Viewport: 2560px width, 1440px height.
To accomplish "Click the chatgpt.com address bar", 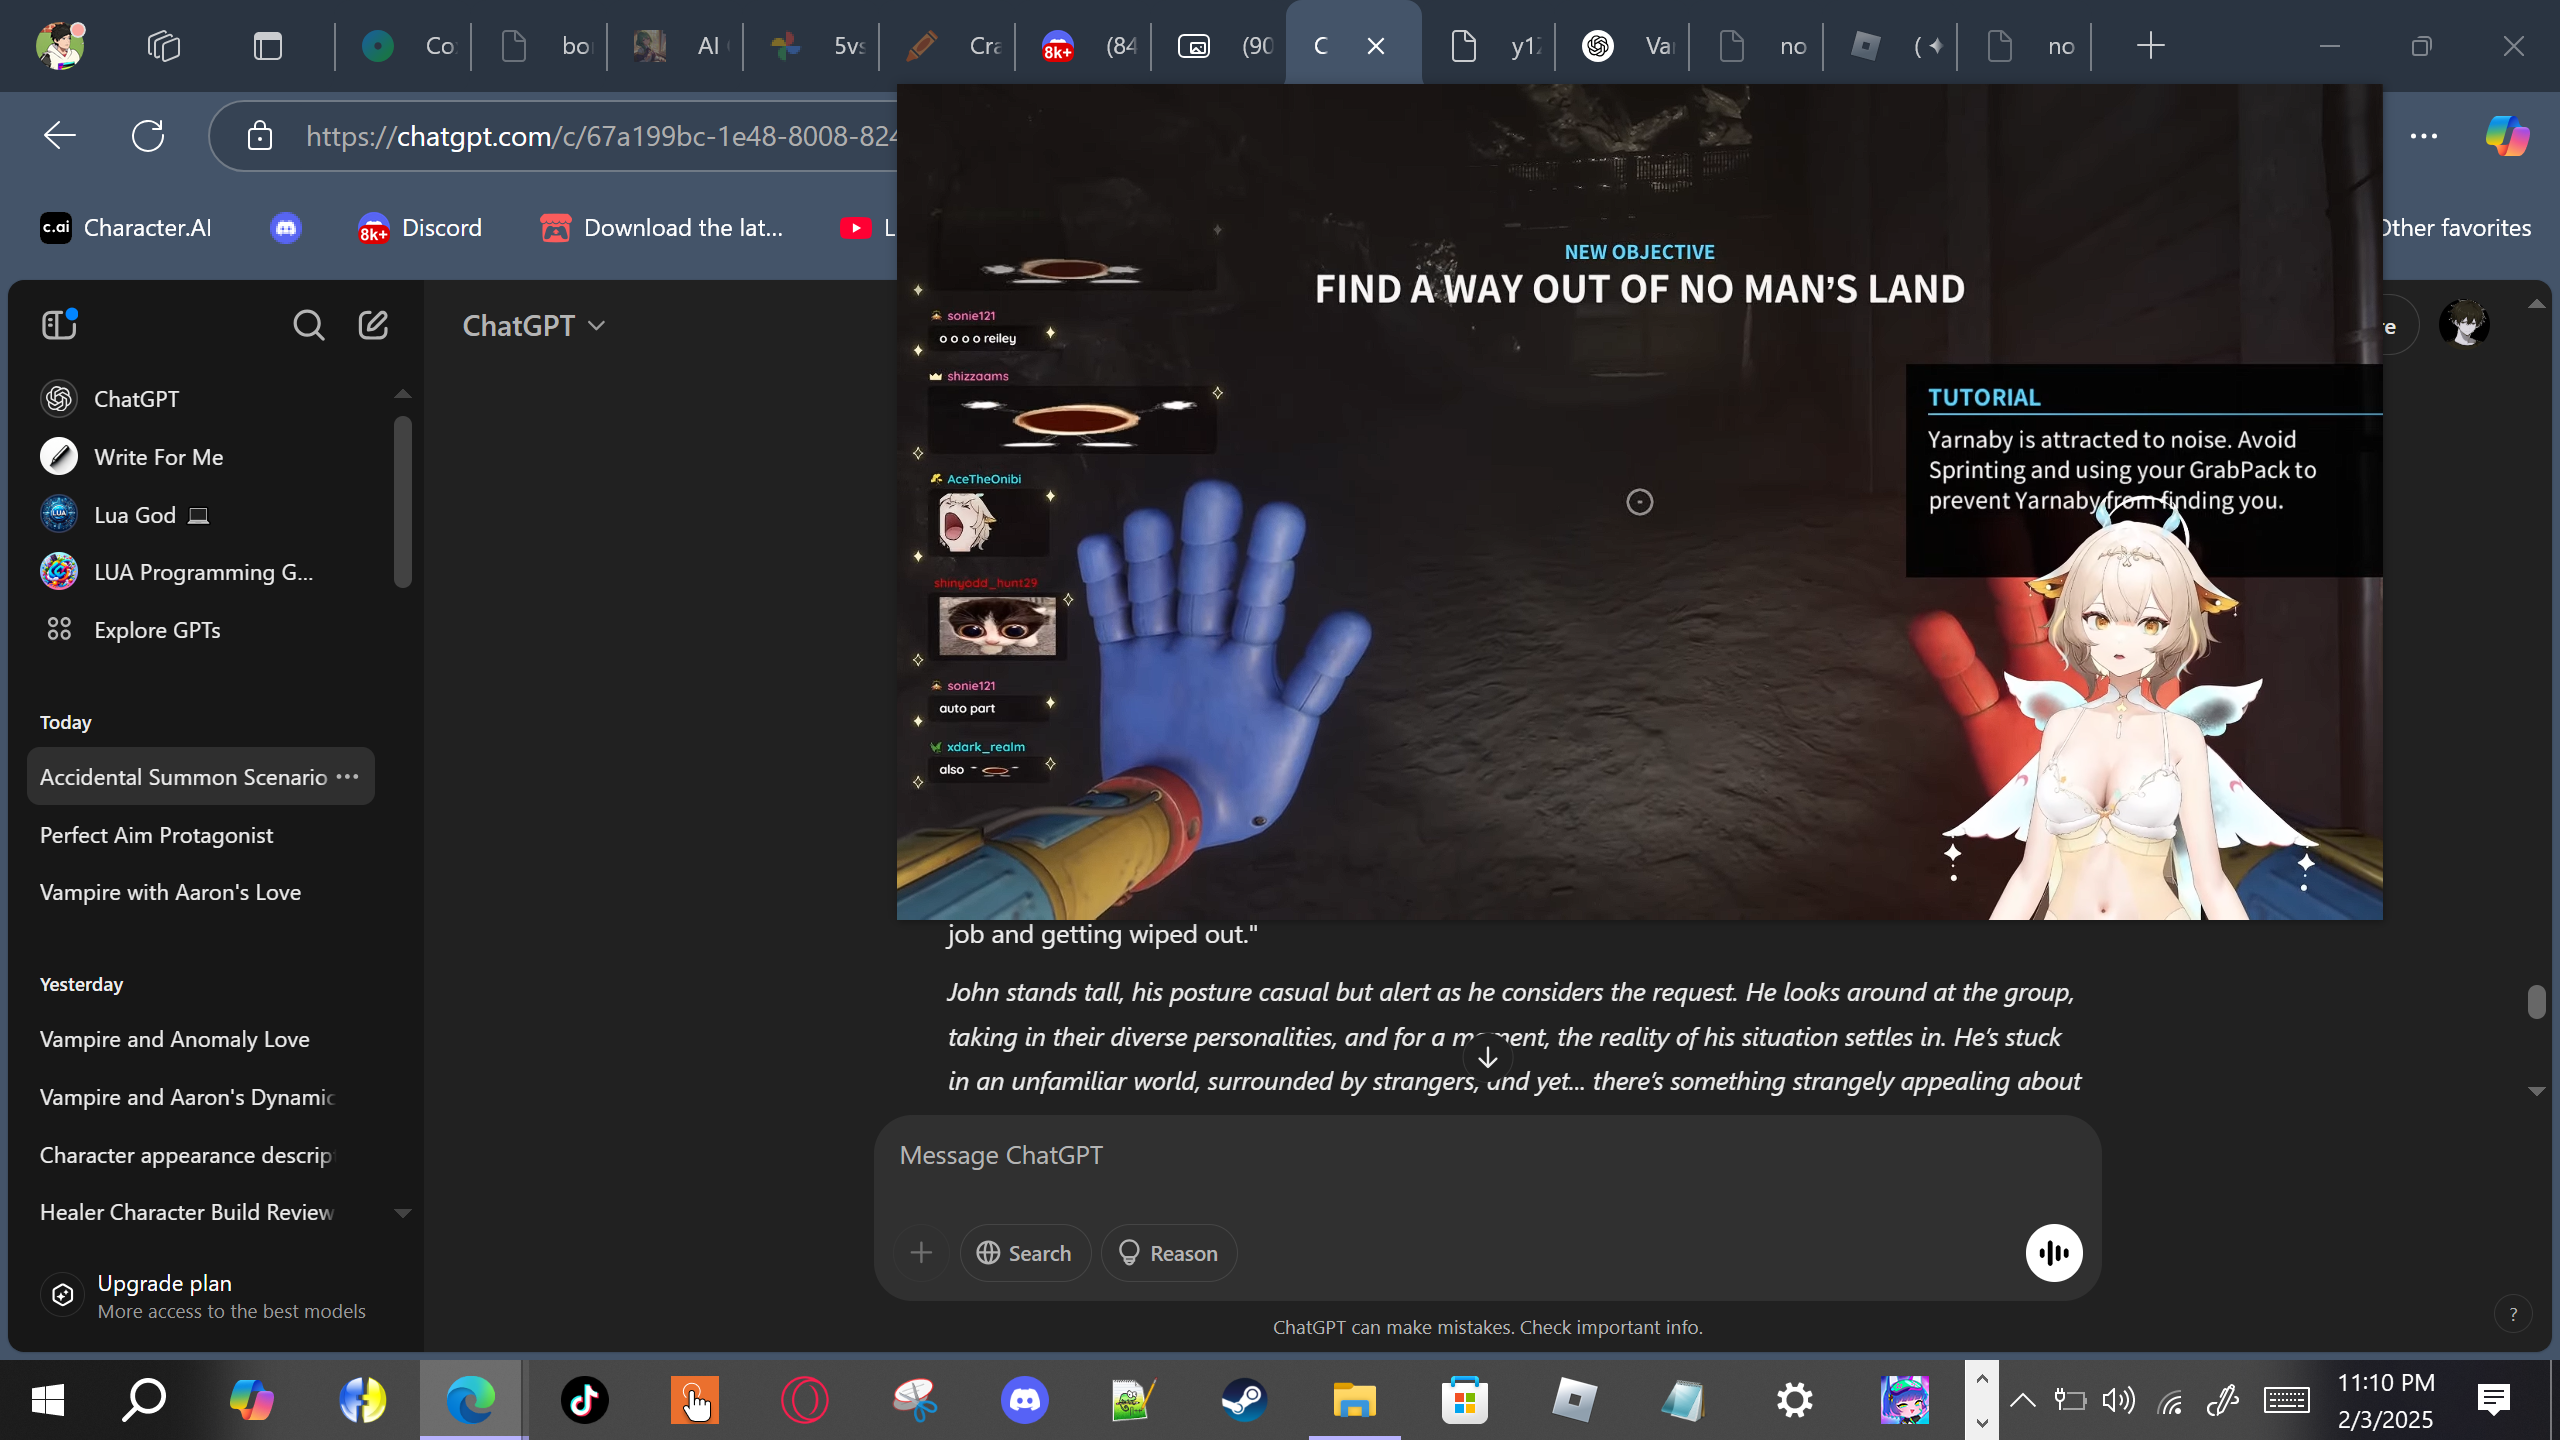I will coord(600,136).
